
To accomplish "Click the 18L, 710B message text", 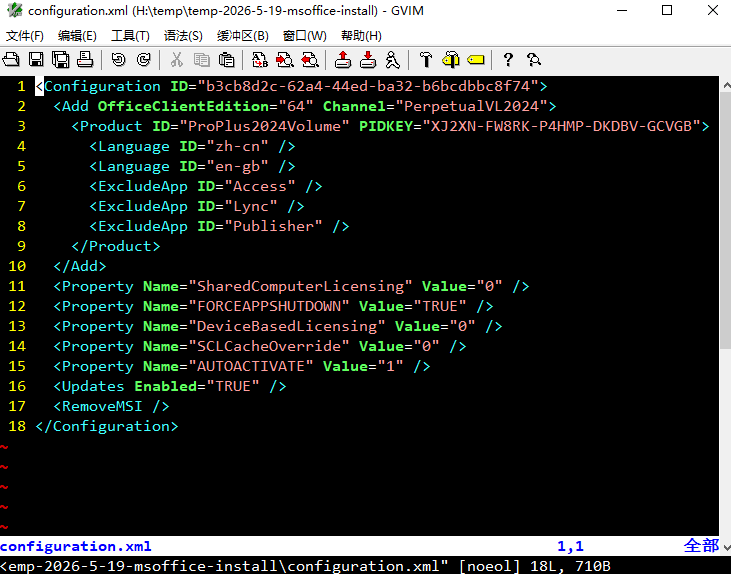I will [570, 566].
